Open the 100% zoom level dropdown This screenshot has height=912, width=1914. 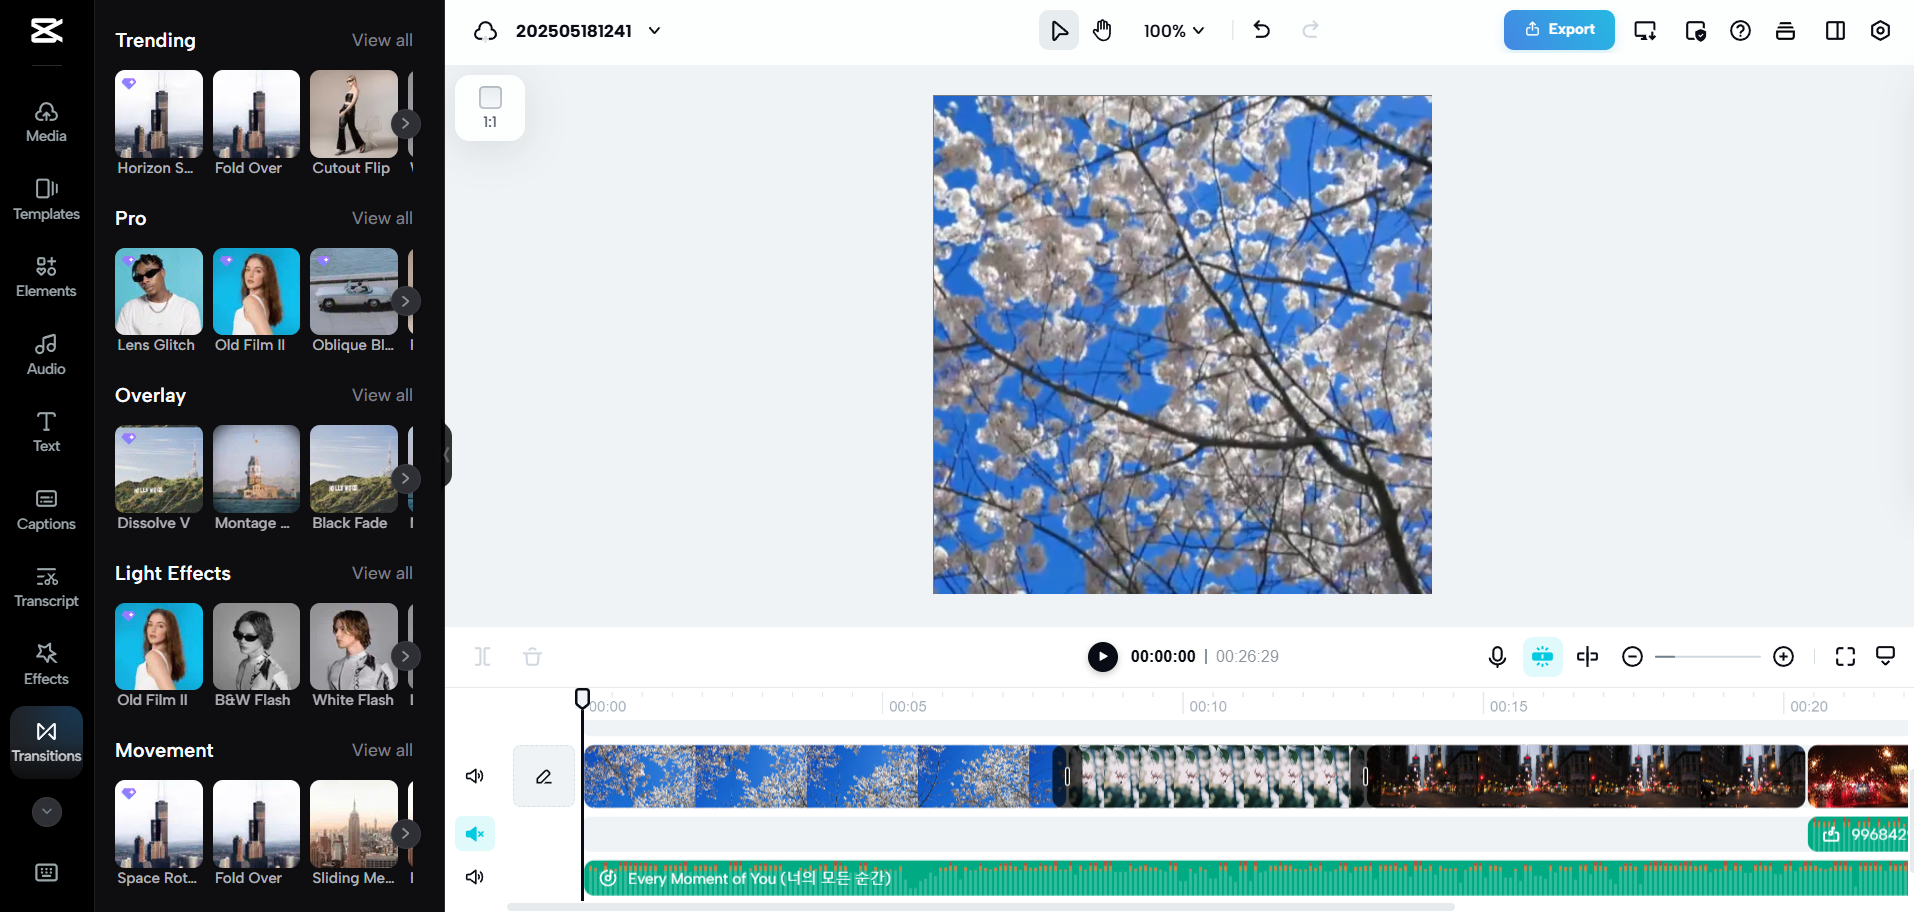click(1174, 31)
